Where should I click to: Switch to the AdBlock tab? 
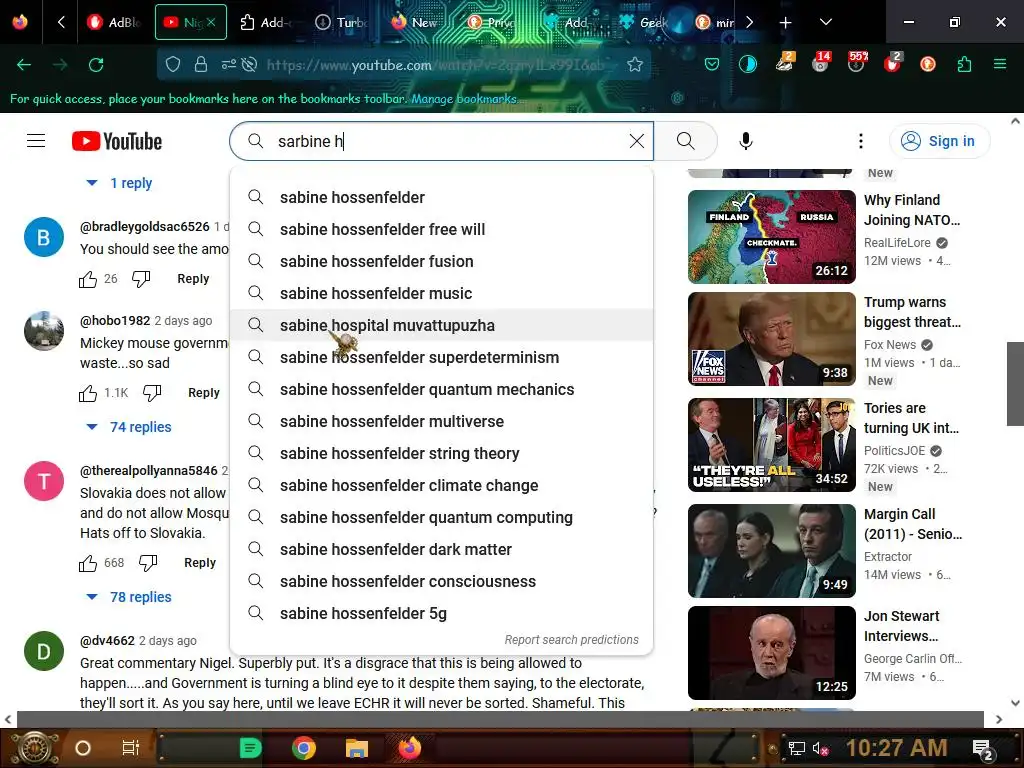(x=114, y=22)
